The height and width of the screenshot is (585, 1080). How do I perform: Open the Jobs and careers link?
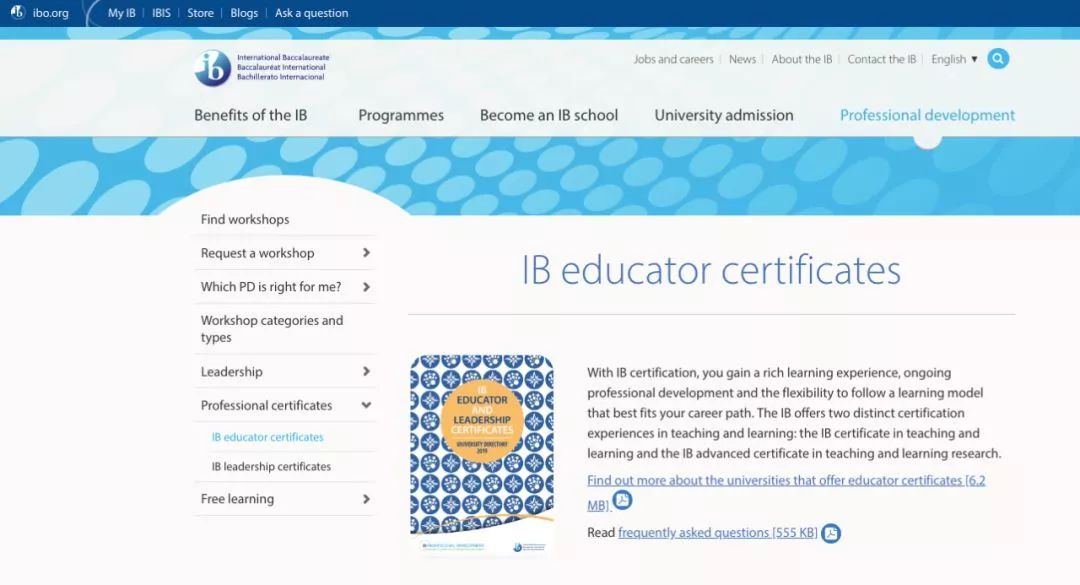pos(673,59)
